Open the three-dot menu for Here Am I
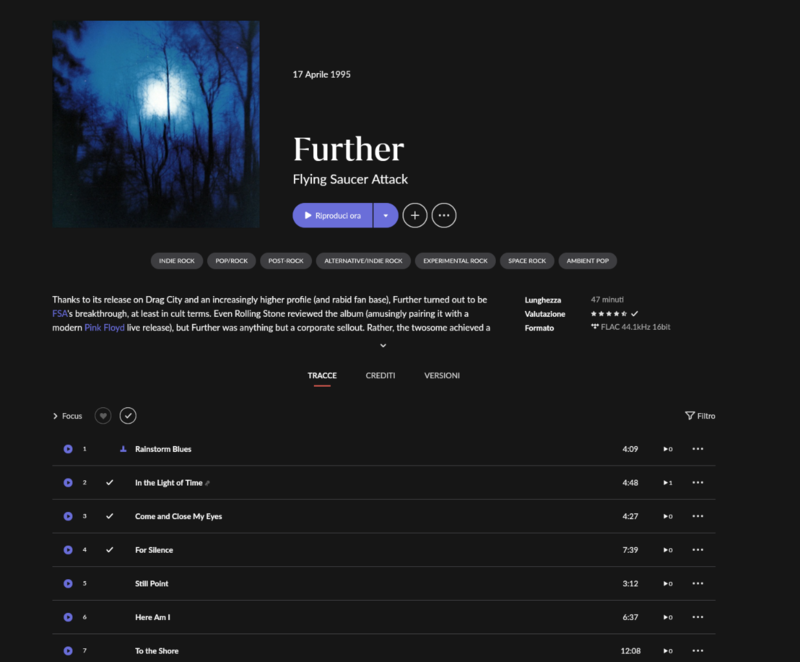This screenshot has width=800, height=662. [697, 617]
